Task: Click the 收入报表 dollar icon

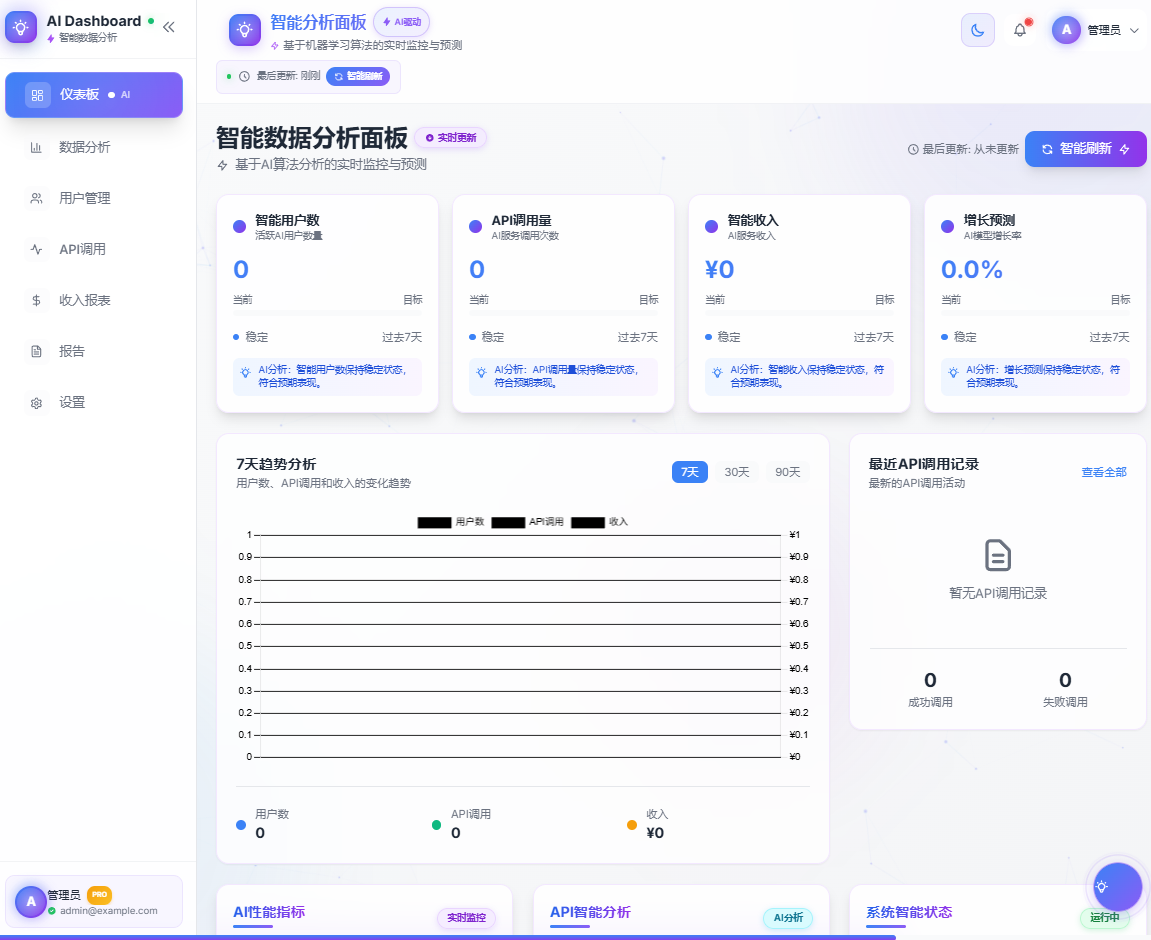Action: [x=37, y=300]
